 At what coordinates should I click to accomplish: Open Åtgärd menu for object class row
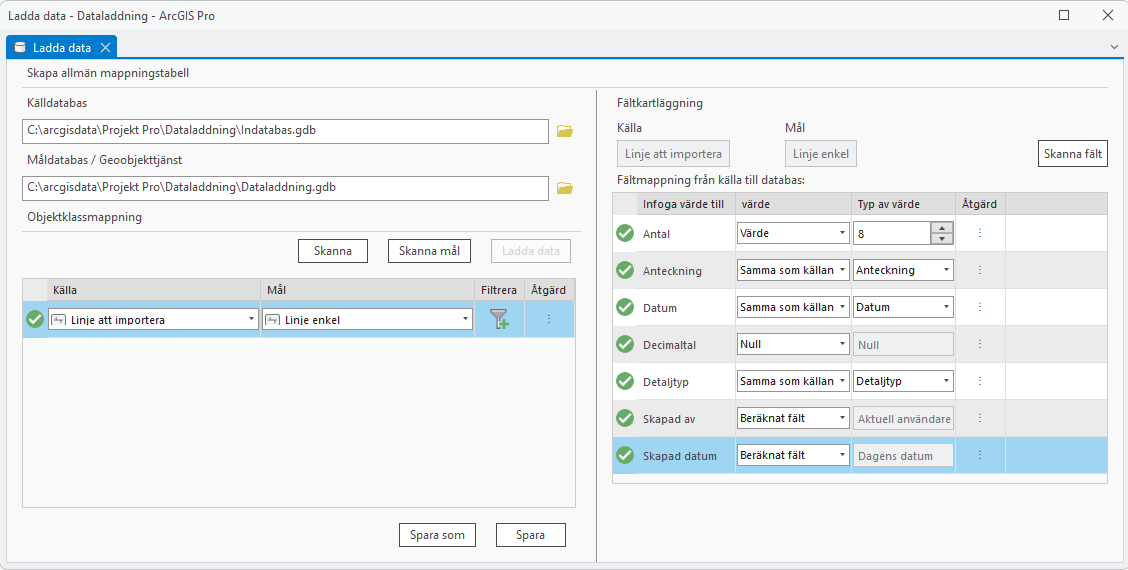(x=549, y=320)
